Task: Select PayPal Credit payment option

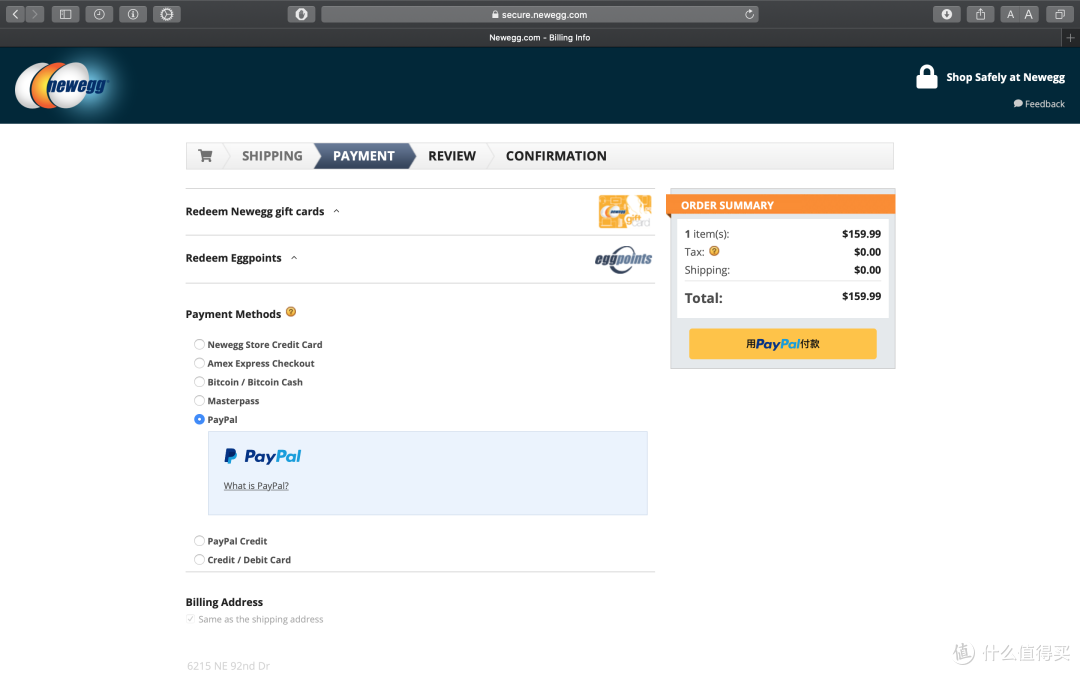Action: click(199, 541)
